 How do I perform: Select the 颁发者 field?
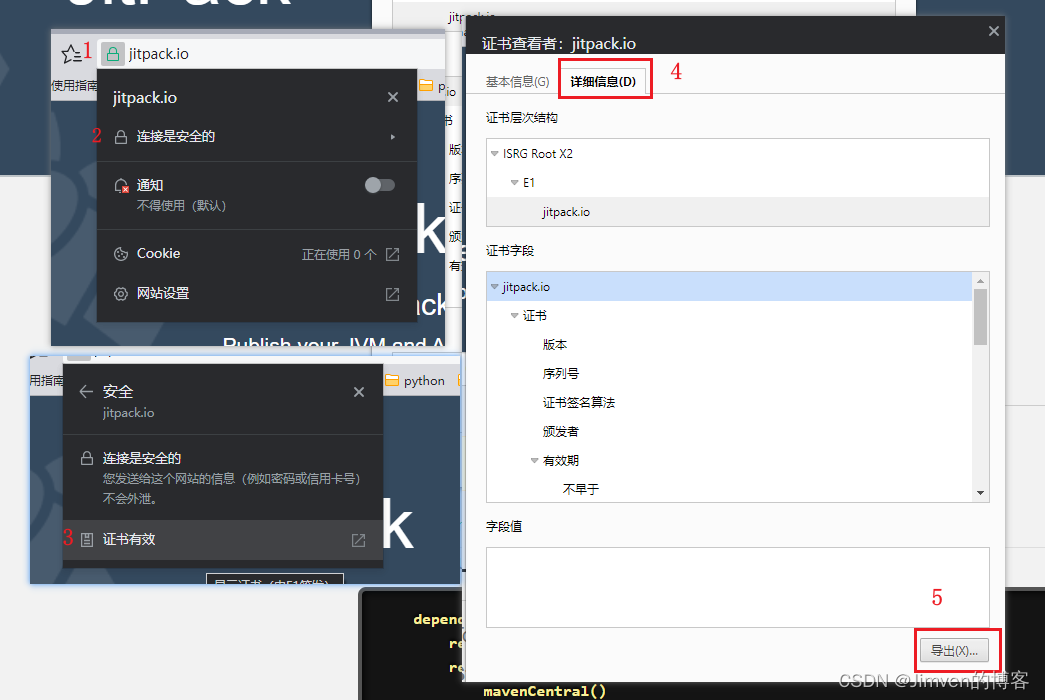point(560,431)
